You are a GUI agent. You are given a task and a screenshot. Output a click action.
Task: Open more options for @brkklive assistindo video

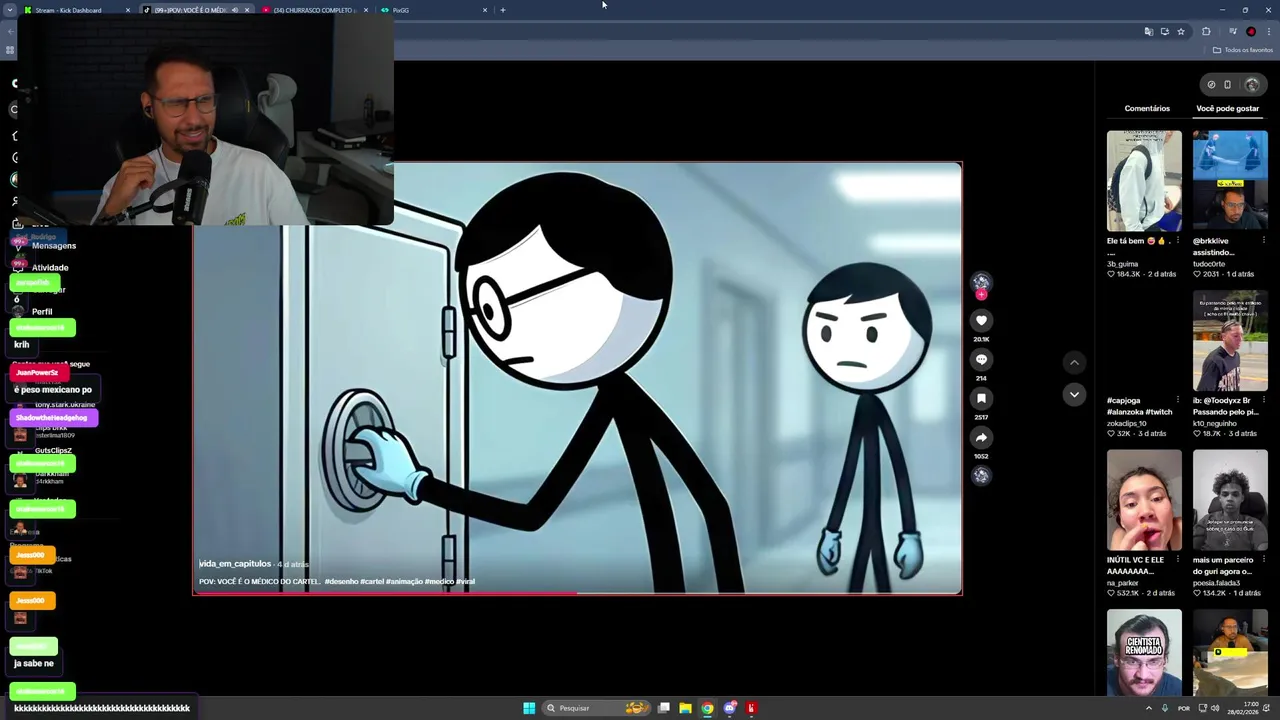click(x=1263, y=241)
